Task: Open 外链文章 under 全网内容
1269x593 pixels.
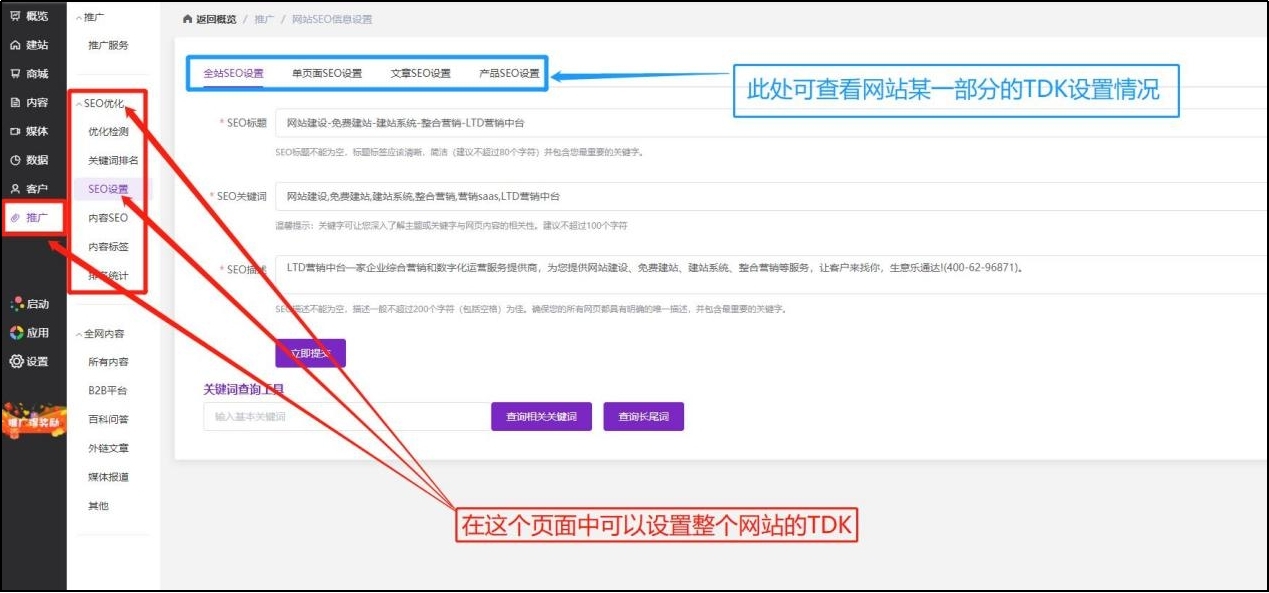Action: [108, 449]
